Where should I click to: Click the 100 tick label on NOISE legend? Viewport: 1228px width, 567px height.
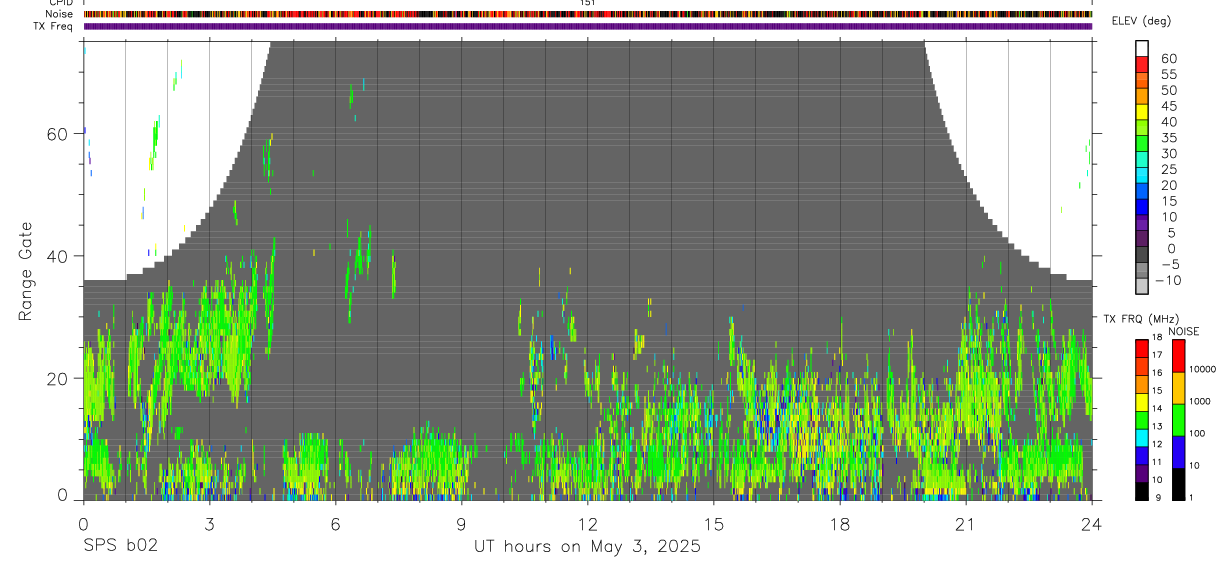click(1197, 433)
